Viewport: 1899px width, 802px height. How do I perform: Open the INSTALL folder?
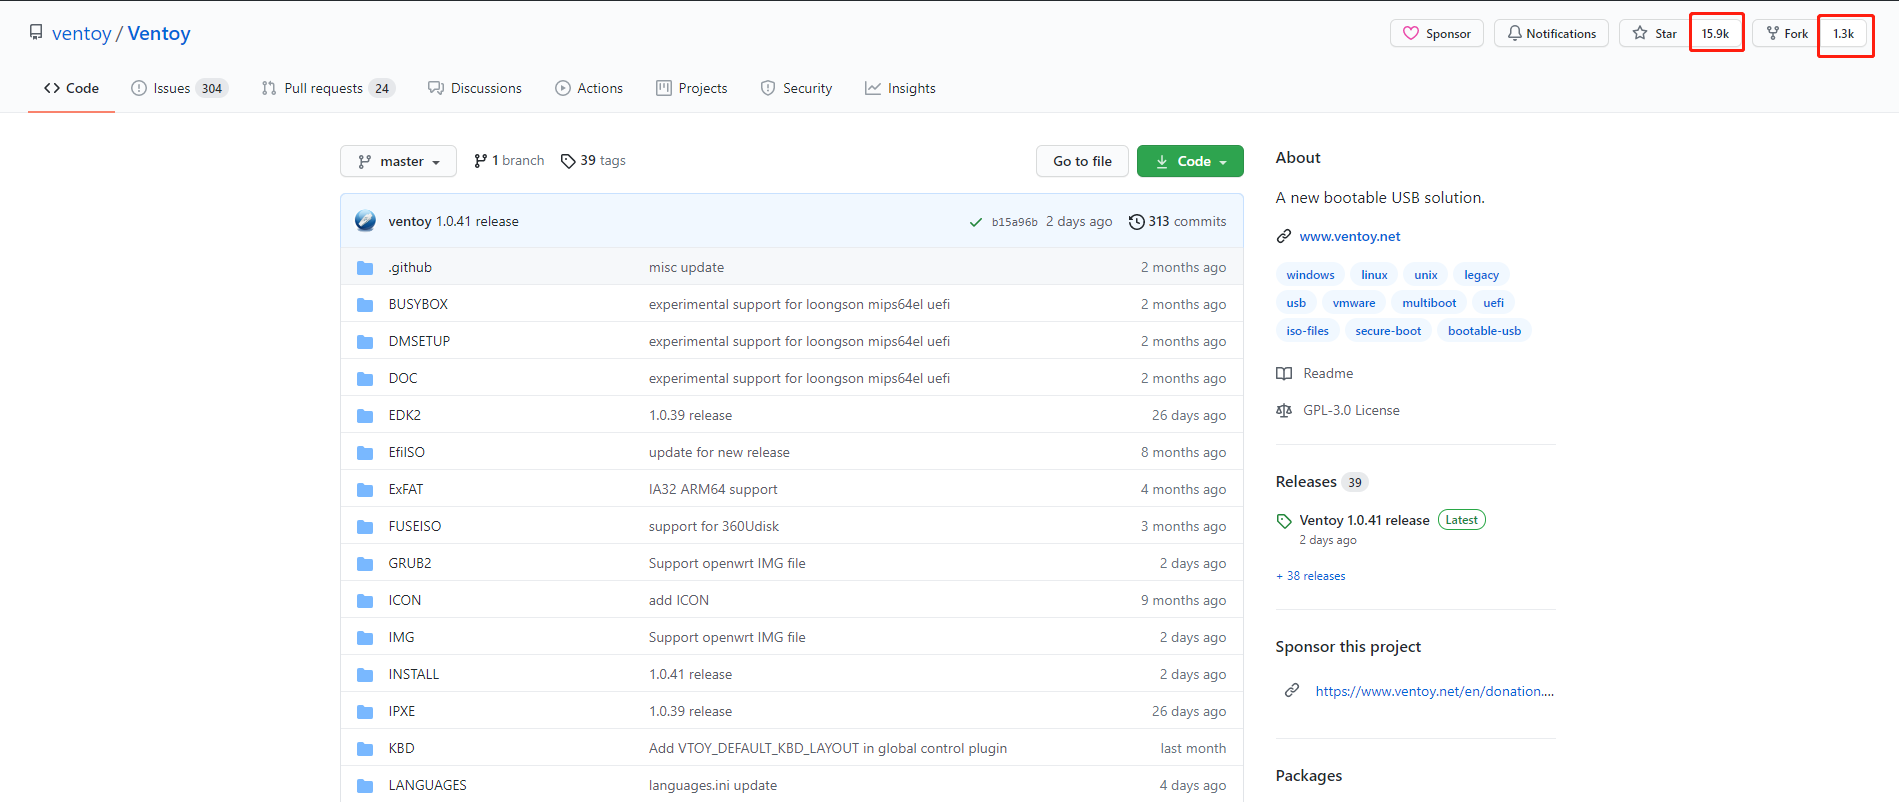414,674
